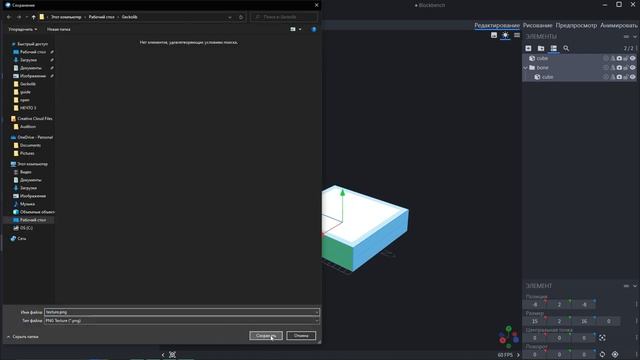Go forward in the save dialog

(19, 17)
